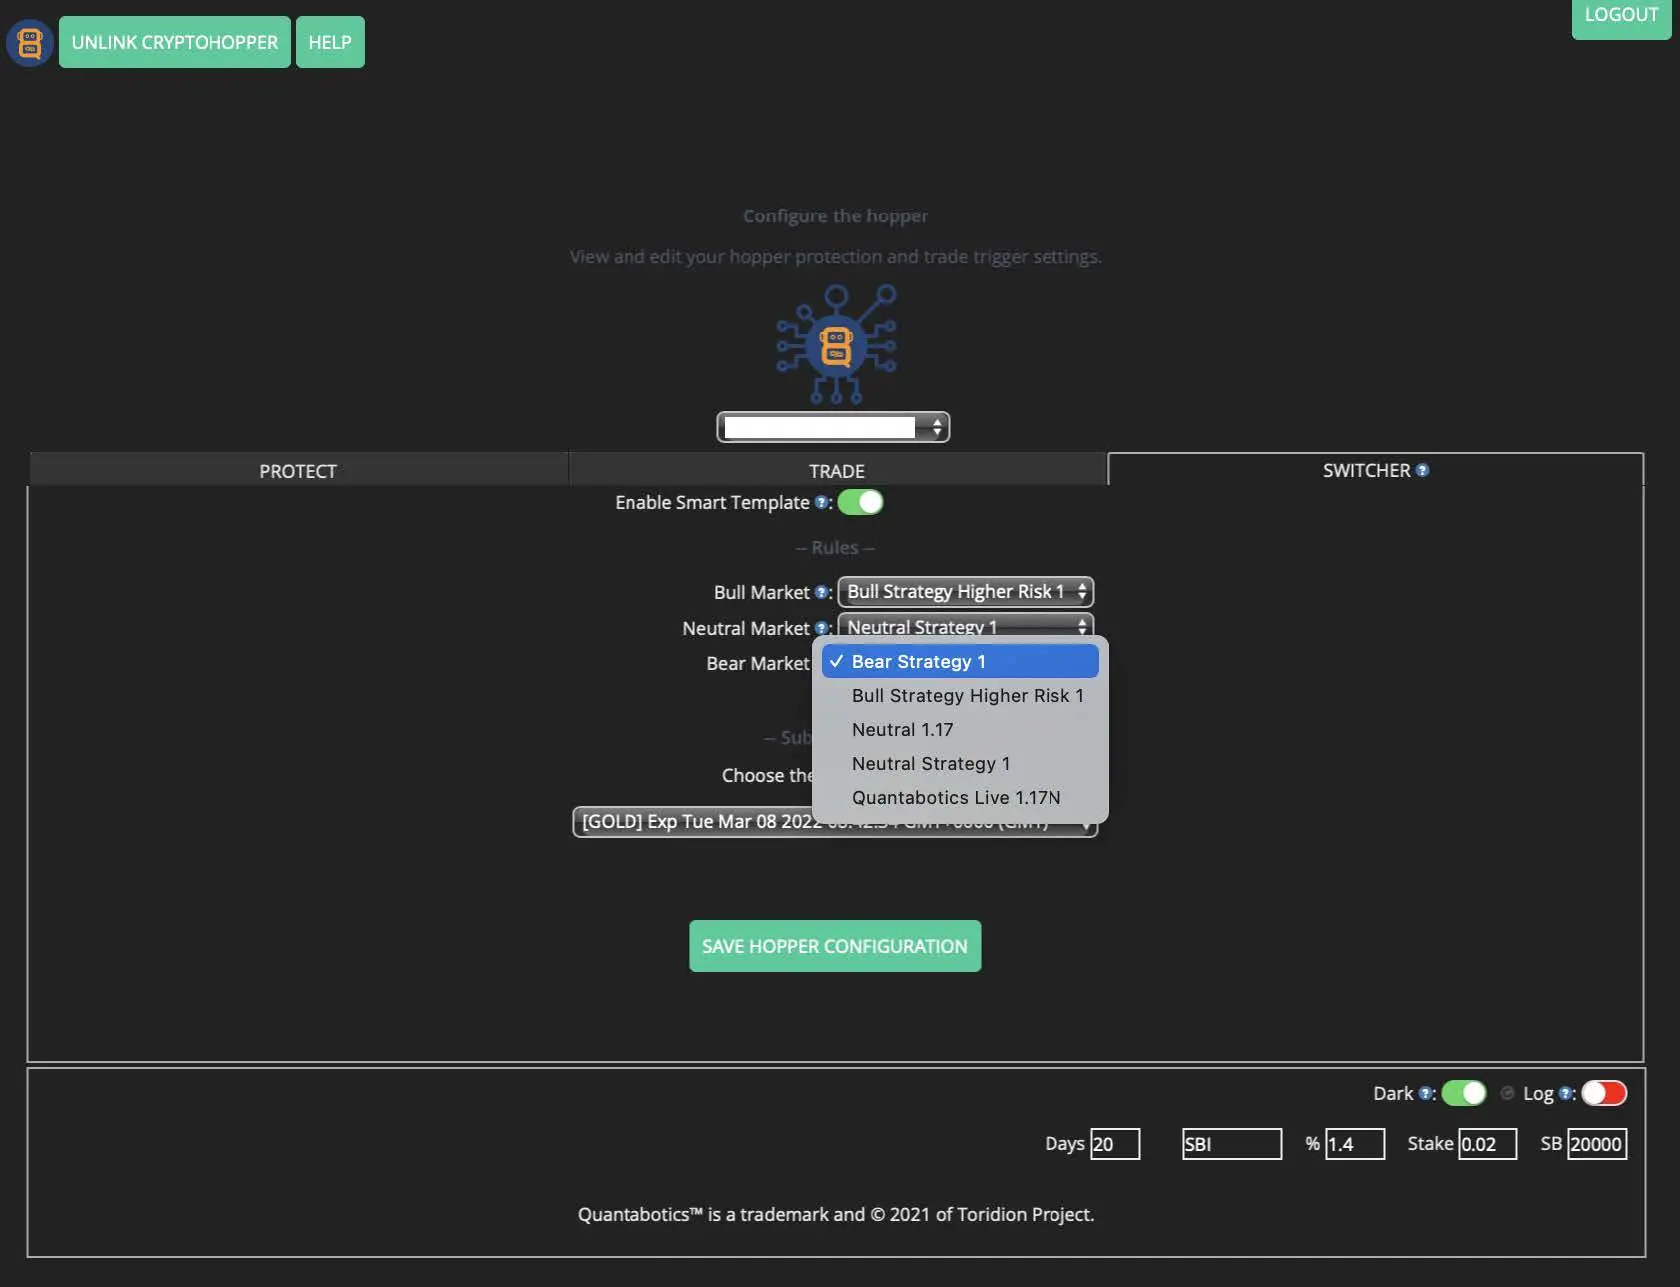Click the large hopper robot network icon
The width and height of the screenshot is (1680, 1287).
pos(836,344)
